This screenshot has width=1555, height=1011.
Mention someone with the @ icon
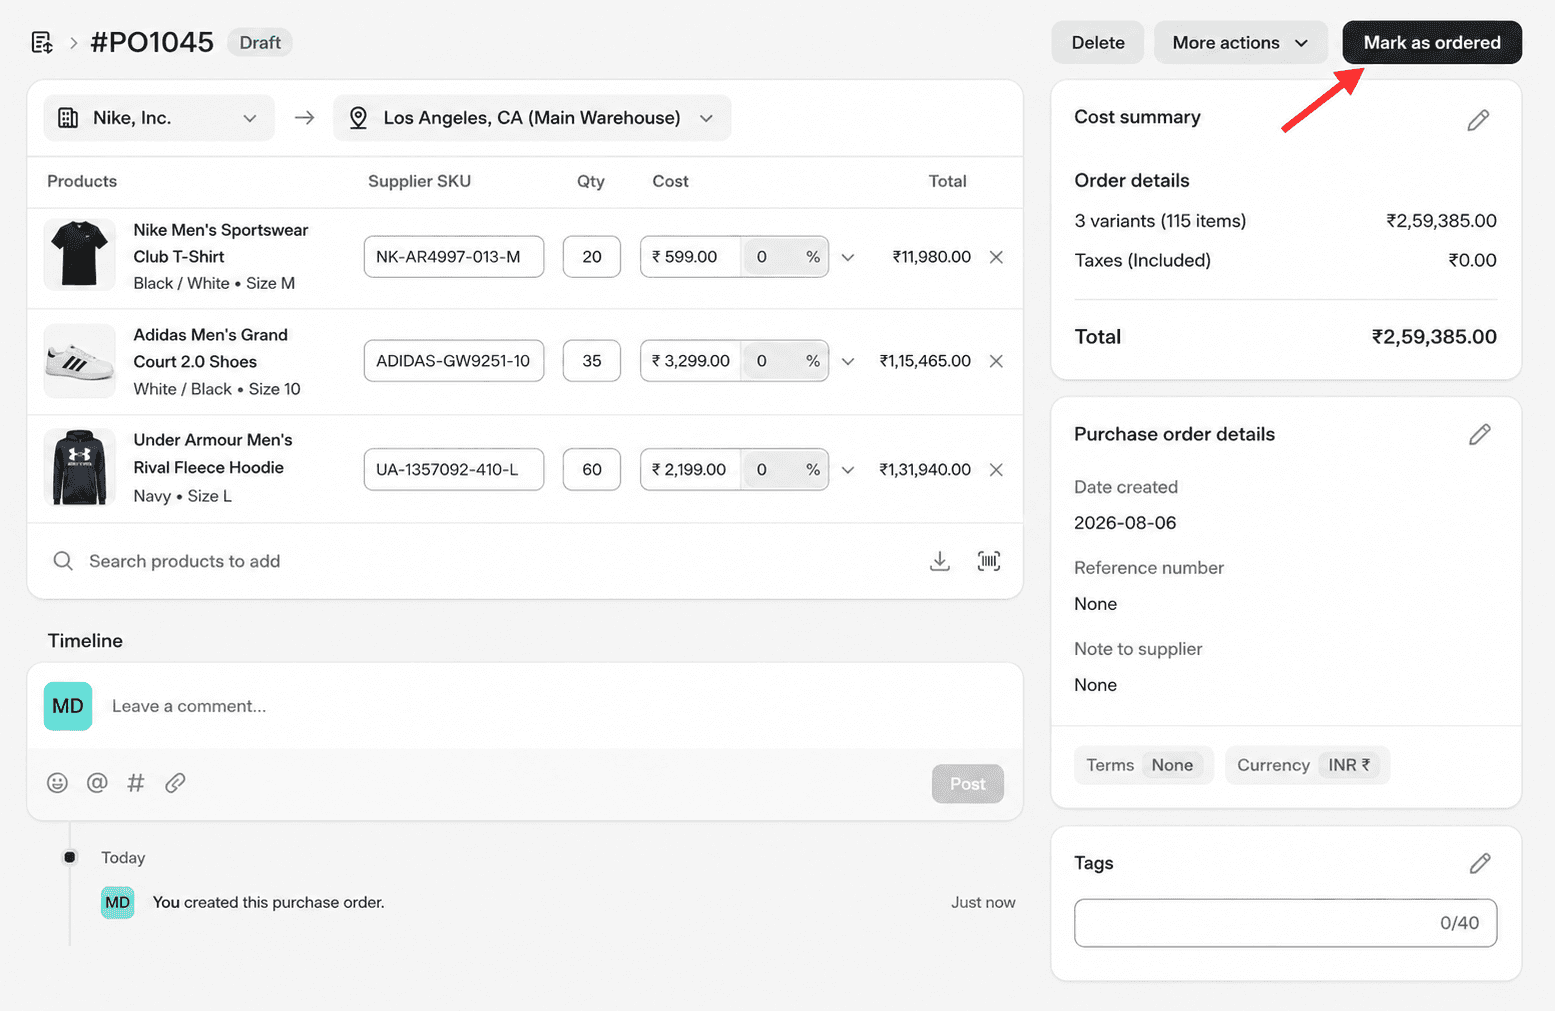click(x=97, y=783)
